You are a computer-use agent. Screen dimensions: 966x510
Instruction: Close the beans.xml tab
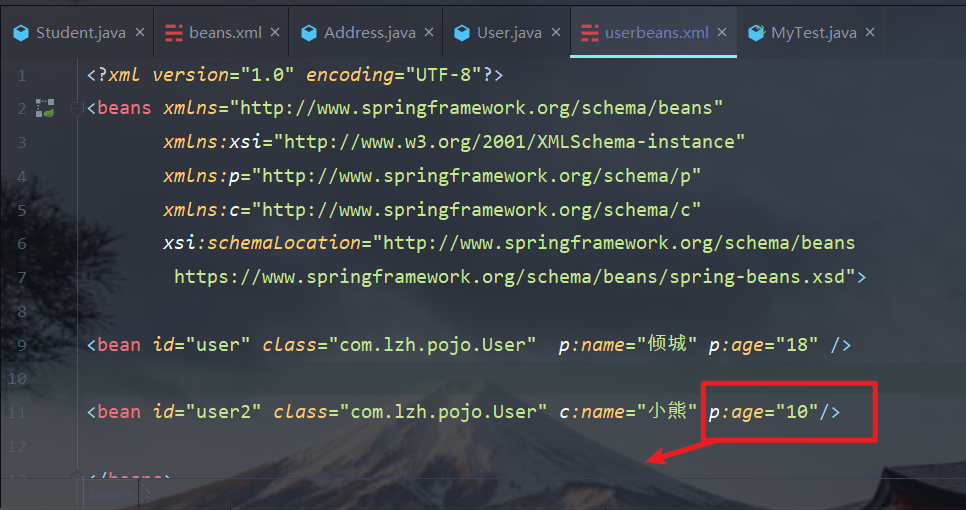275,32
